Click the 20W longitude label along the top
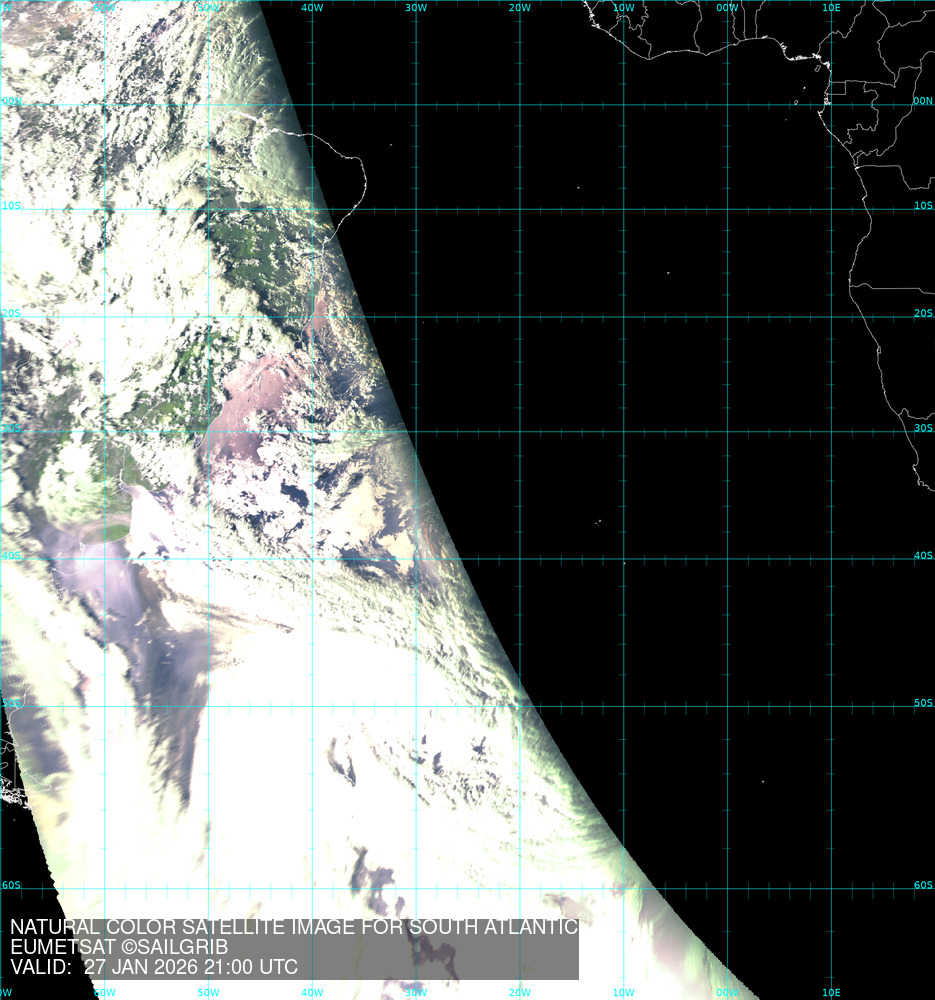This screenshot has width=935, height=1000. 519,7
